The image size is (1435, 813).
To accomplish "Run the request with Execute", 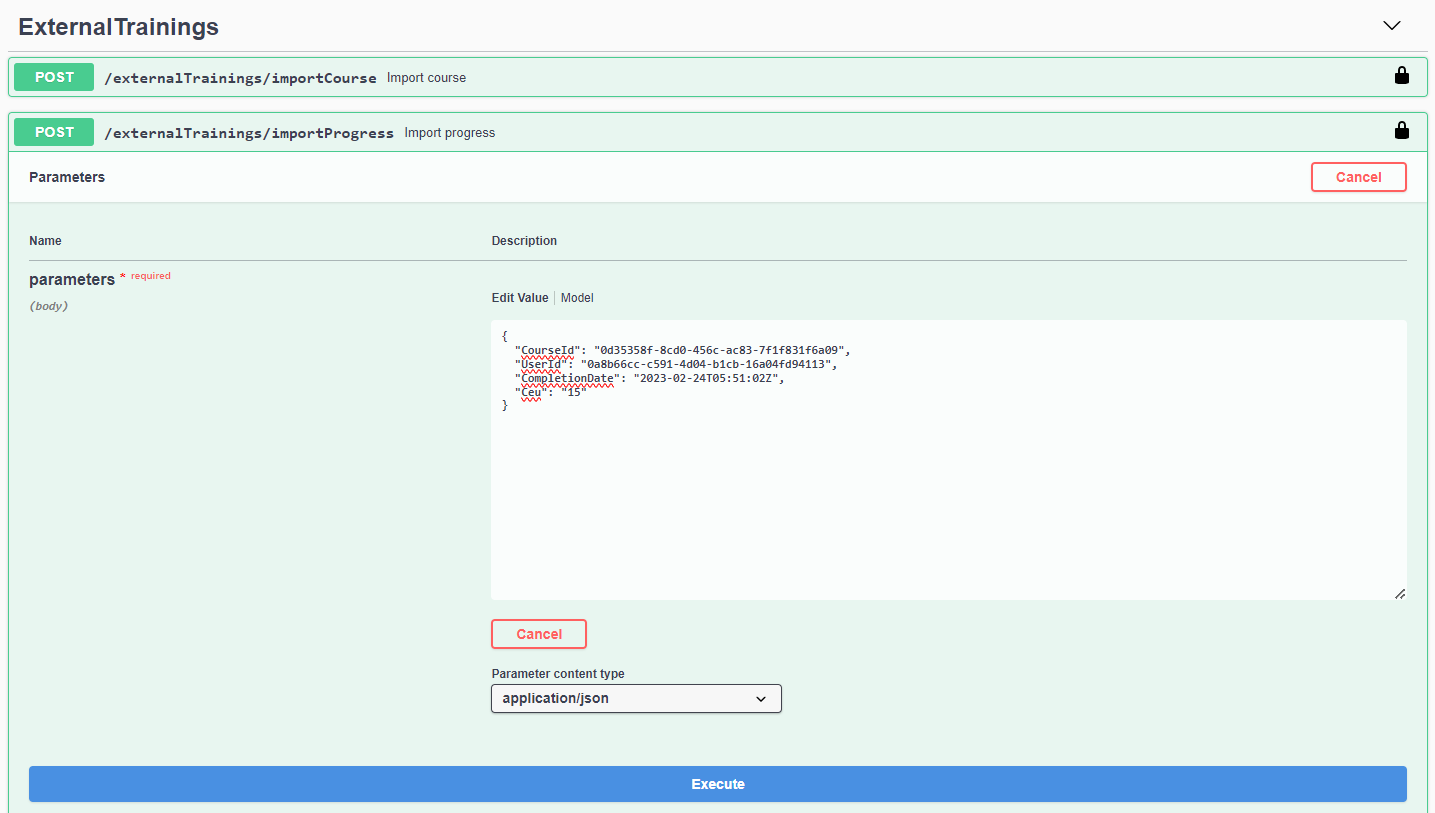I will 717,784.
